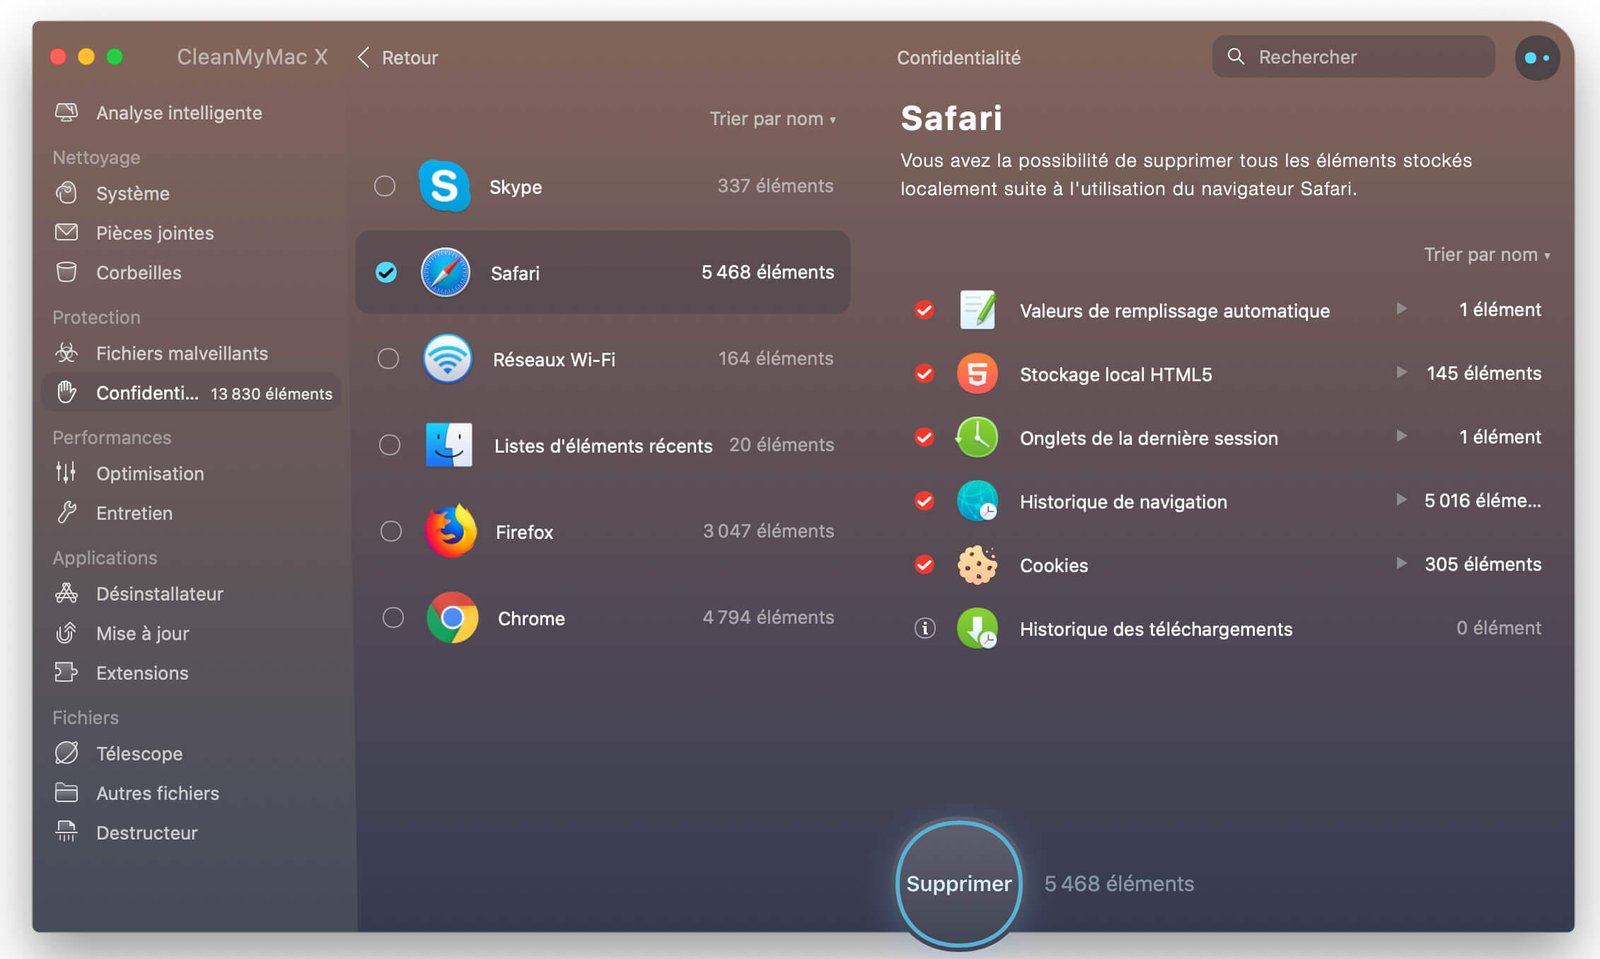
Task: Uncheck Stockage local HTML5
Action: pos(925,374)
